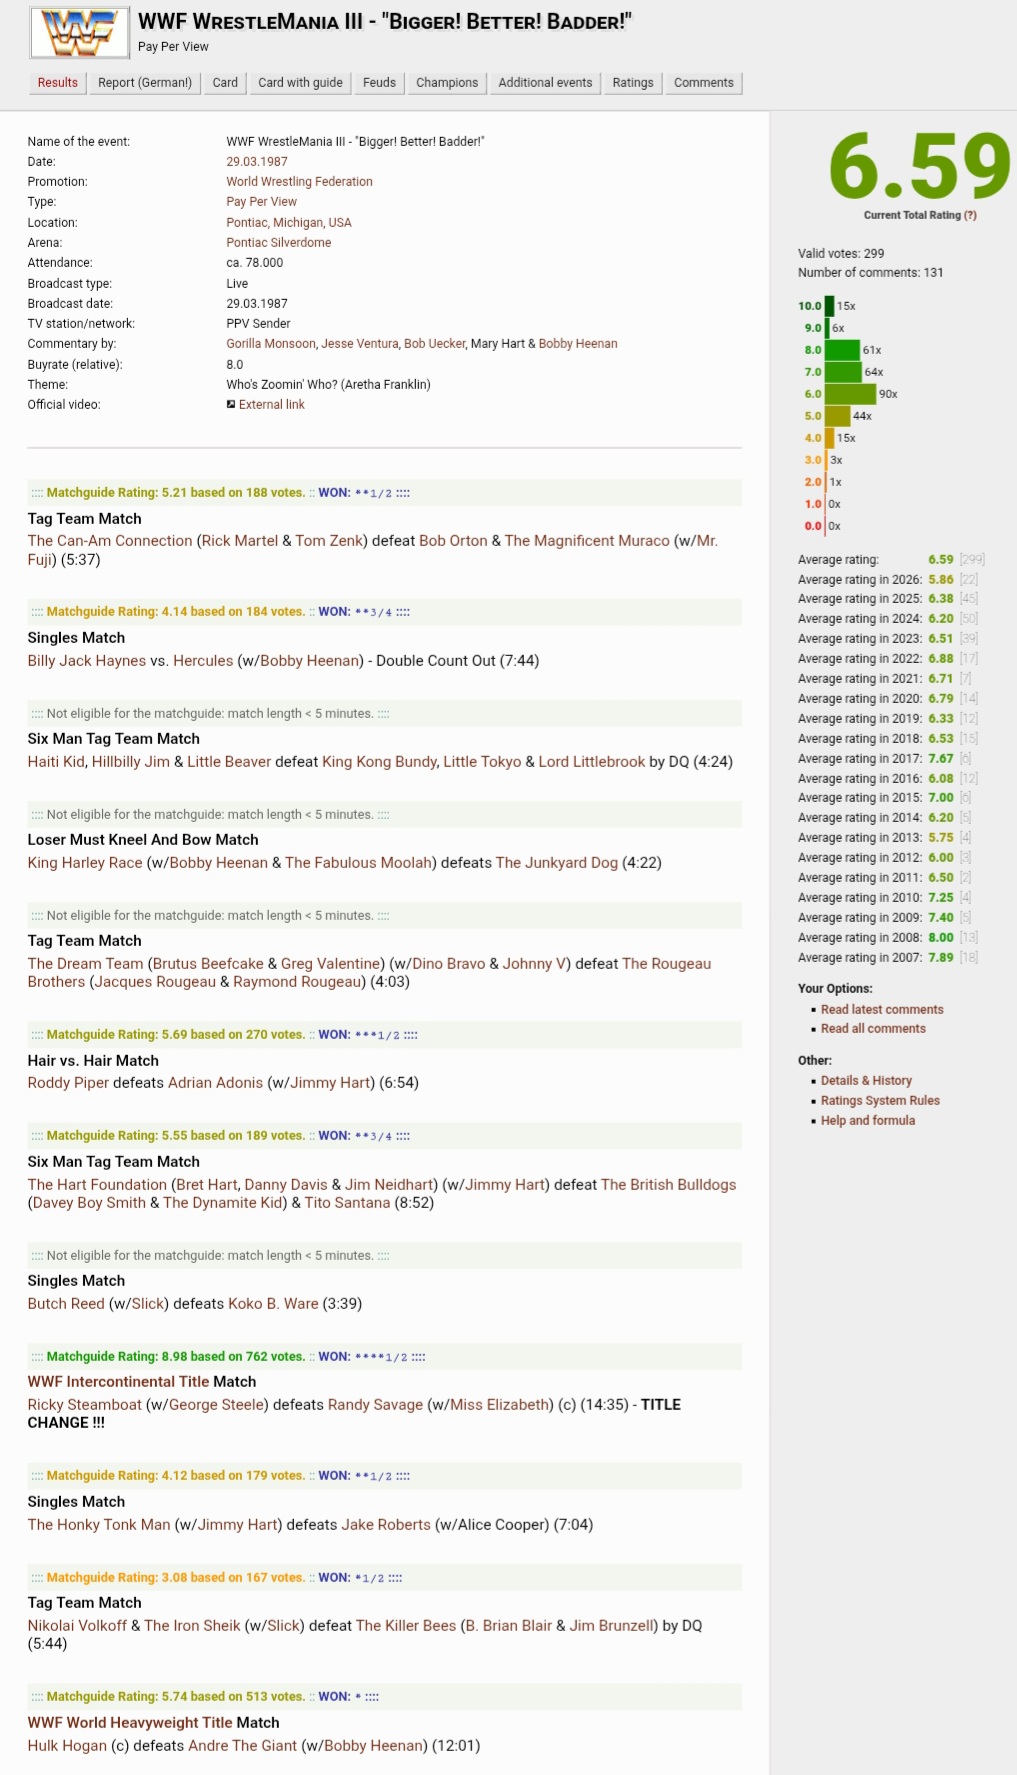Open Details & History link
This screenshot has width=1017, height=1775.
866,1081
